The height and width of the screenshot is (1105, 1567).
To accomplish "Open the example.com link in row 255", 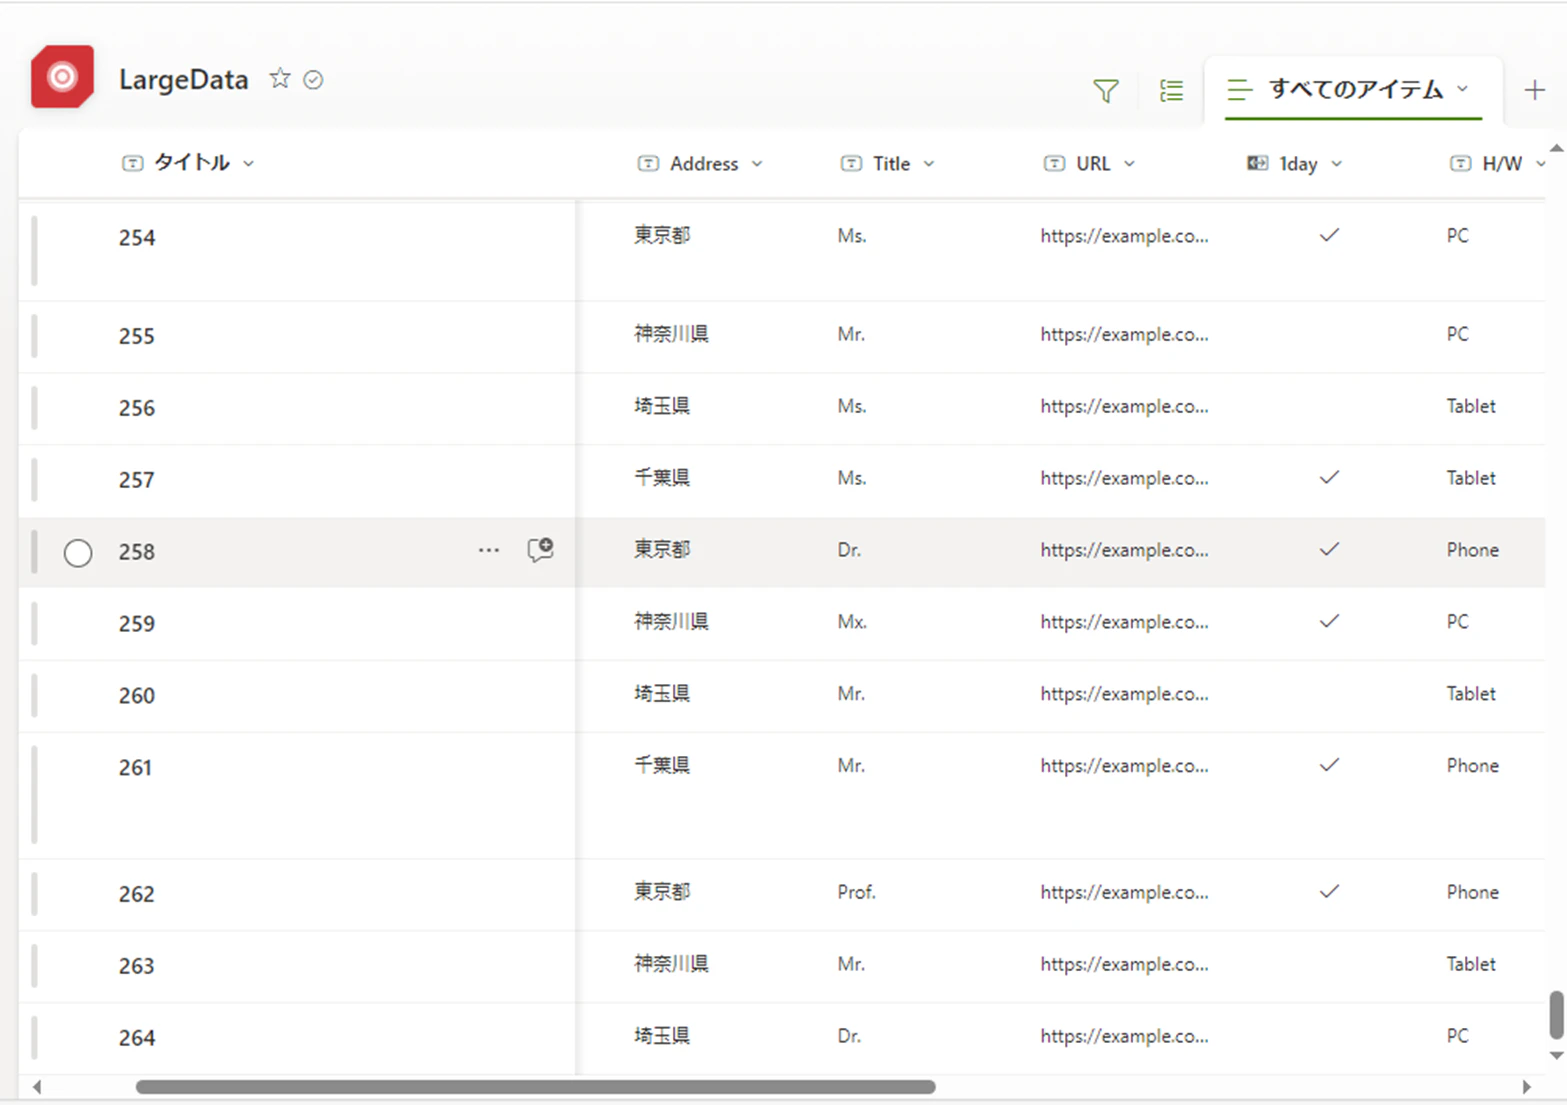I will click(x=1124, y=334).
